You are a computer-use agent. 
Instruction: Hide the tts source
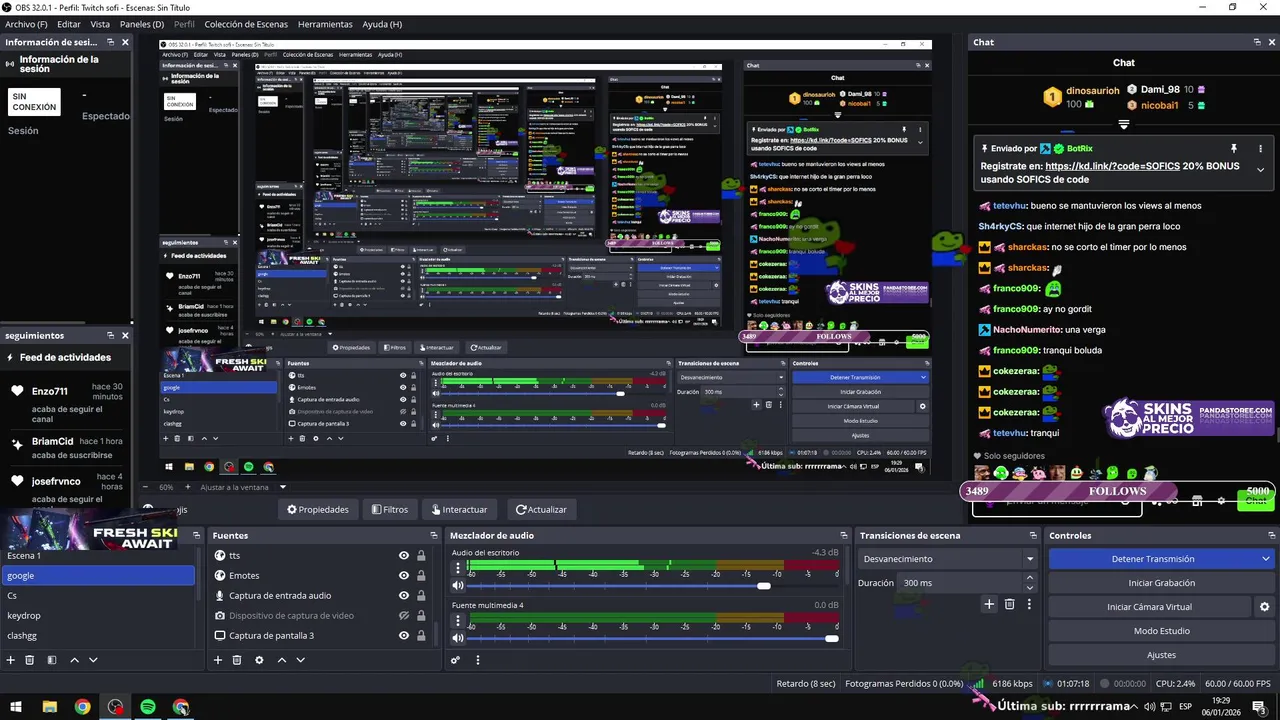[404, 555]
